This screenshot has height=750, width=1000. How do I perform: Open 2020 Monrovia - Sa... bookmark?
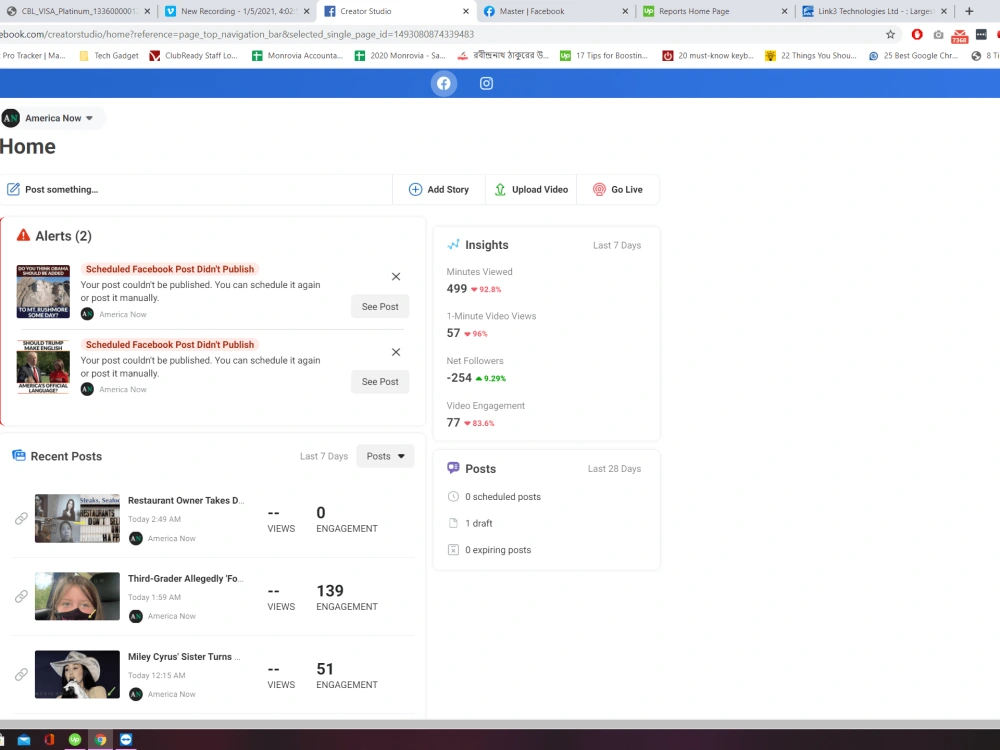(x=400, y=55)
